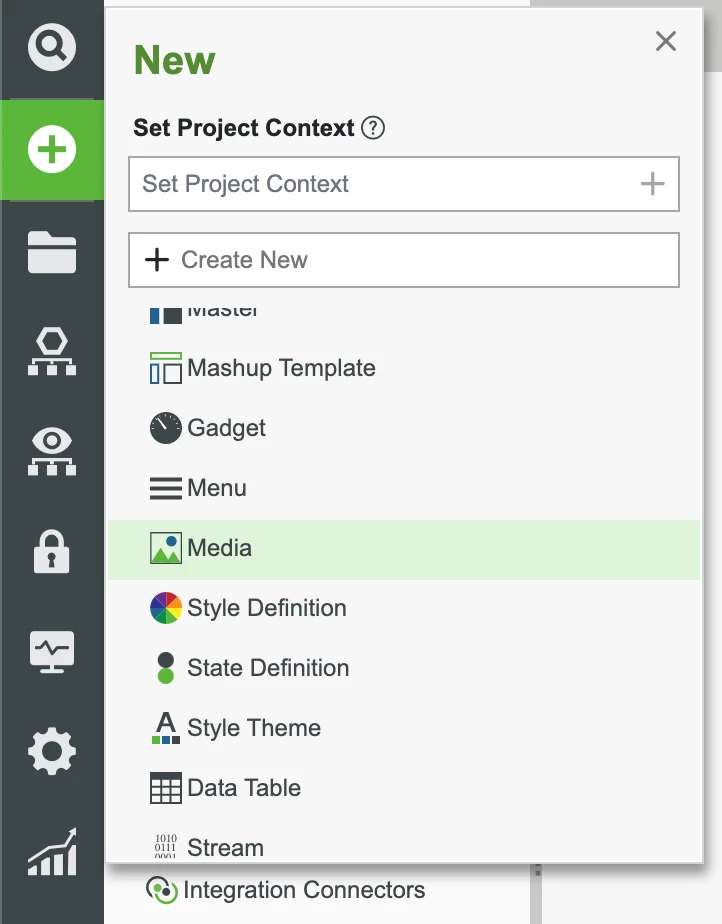
Task: Click the Create New button
Action: [x=404, y=260]
